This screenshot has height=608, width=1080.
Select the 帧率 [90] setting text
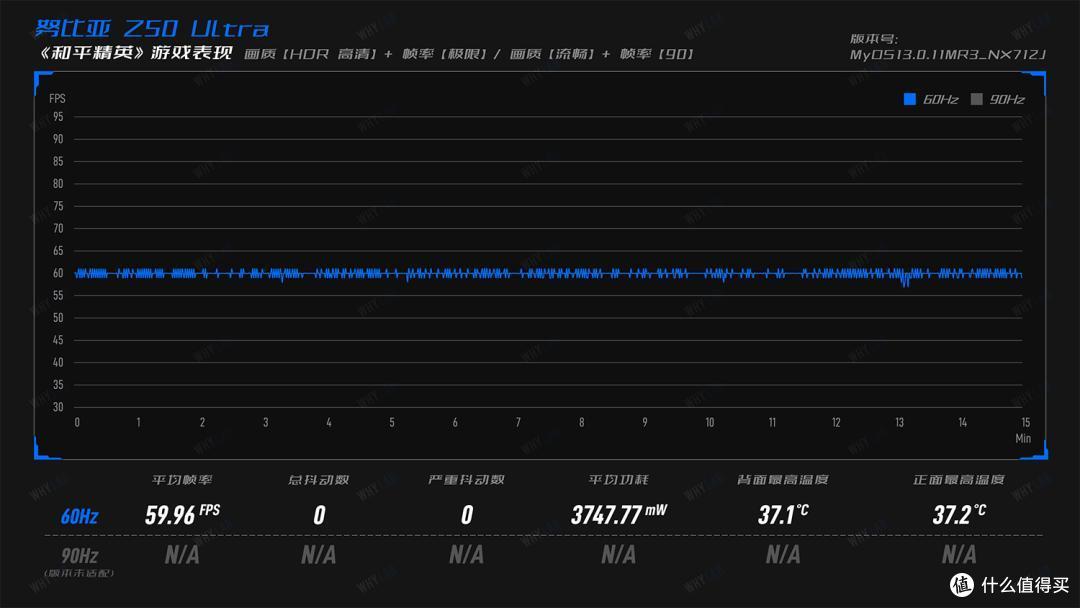point(656,54)
